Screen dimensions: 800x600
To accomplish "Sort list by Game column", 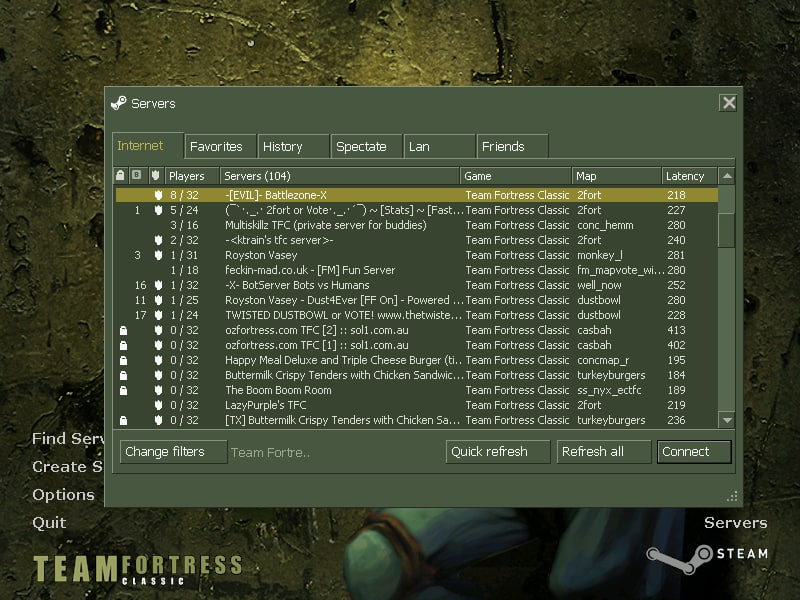I will (x=516, y=176).
